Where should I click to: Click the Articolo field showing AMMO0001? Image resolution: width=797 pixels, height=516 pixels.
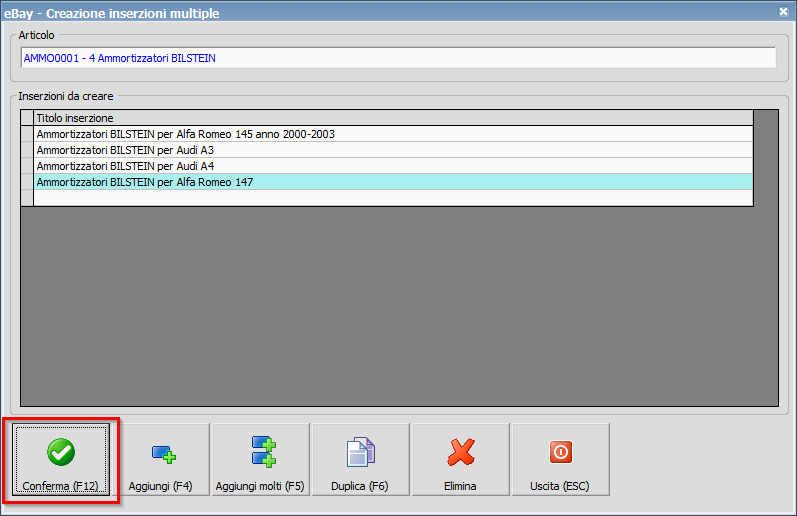pos(398,58)
